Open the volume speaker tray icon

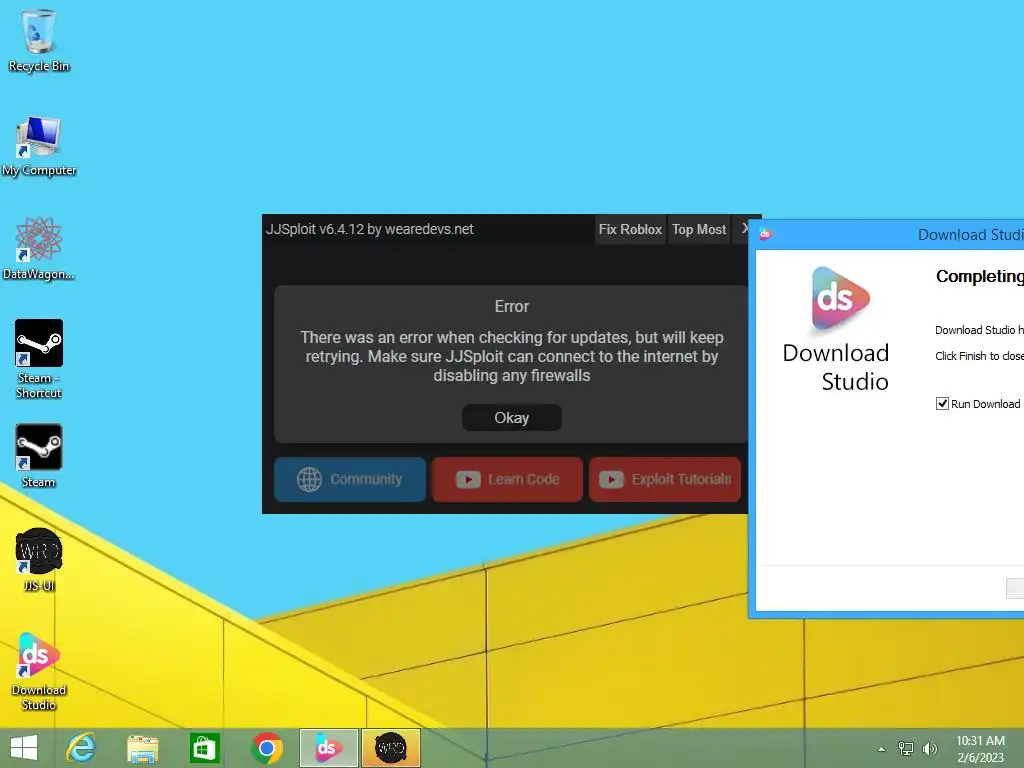[x=929, y=749]
